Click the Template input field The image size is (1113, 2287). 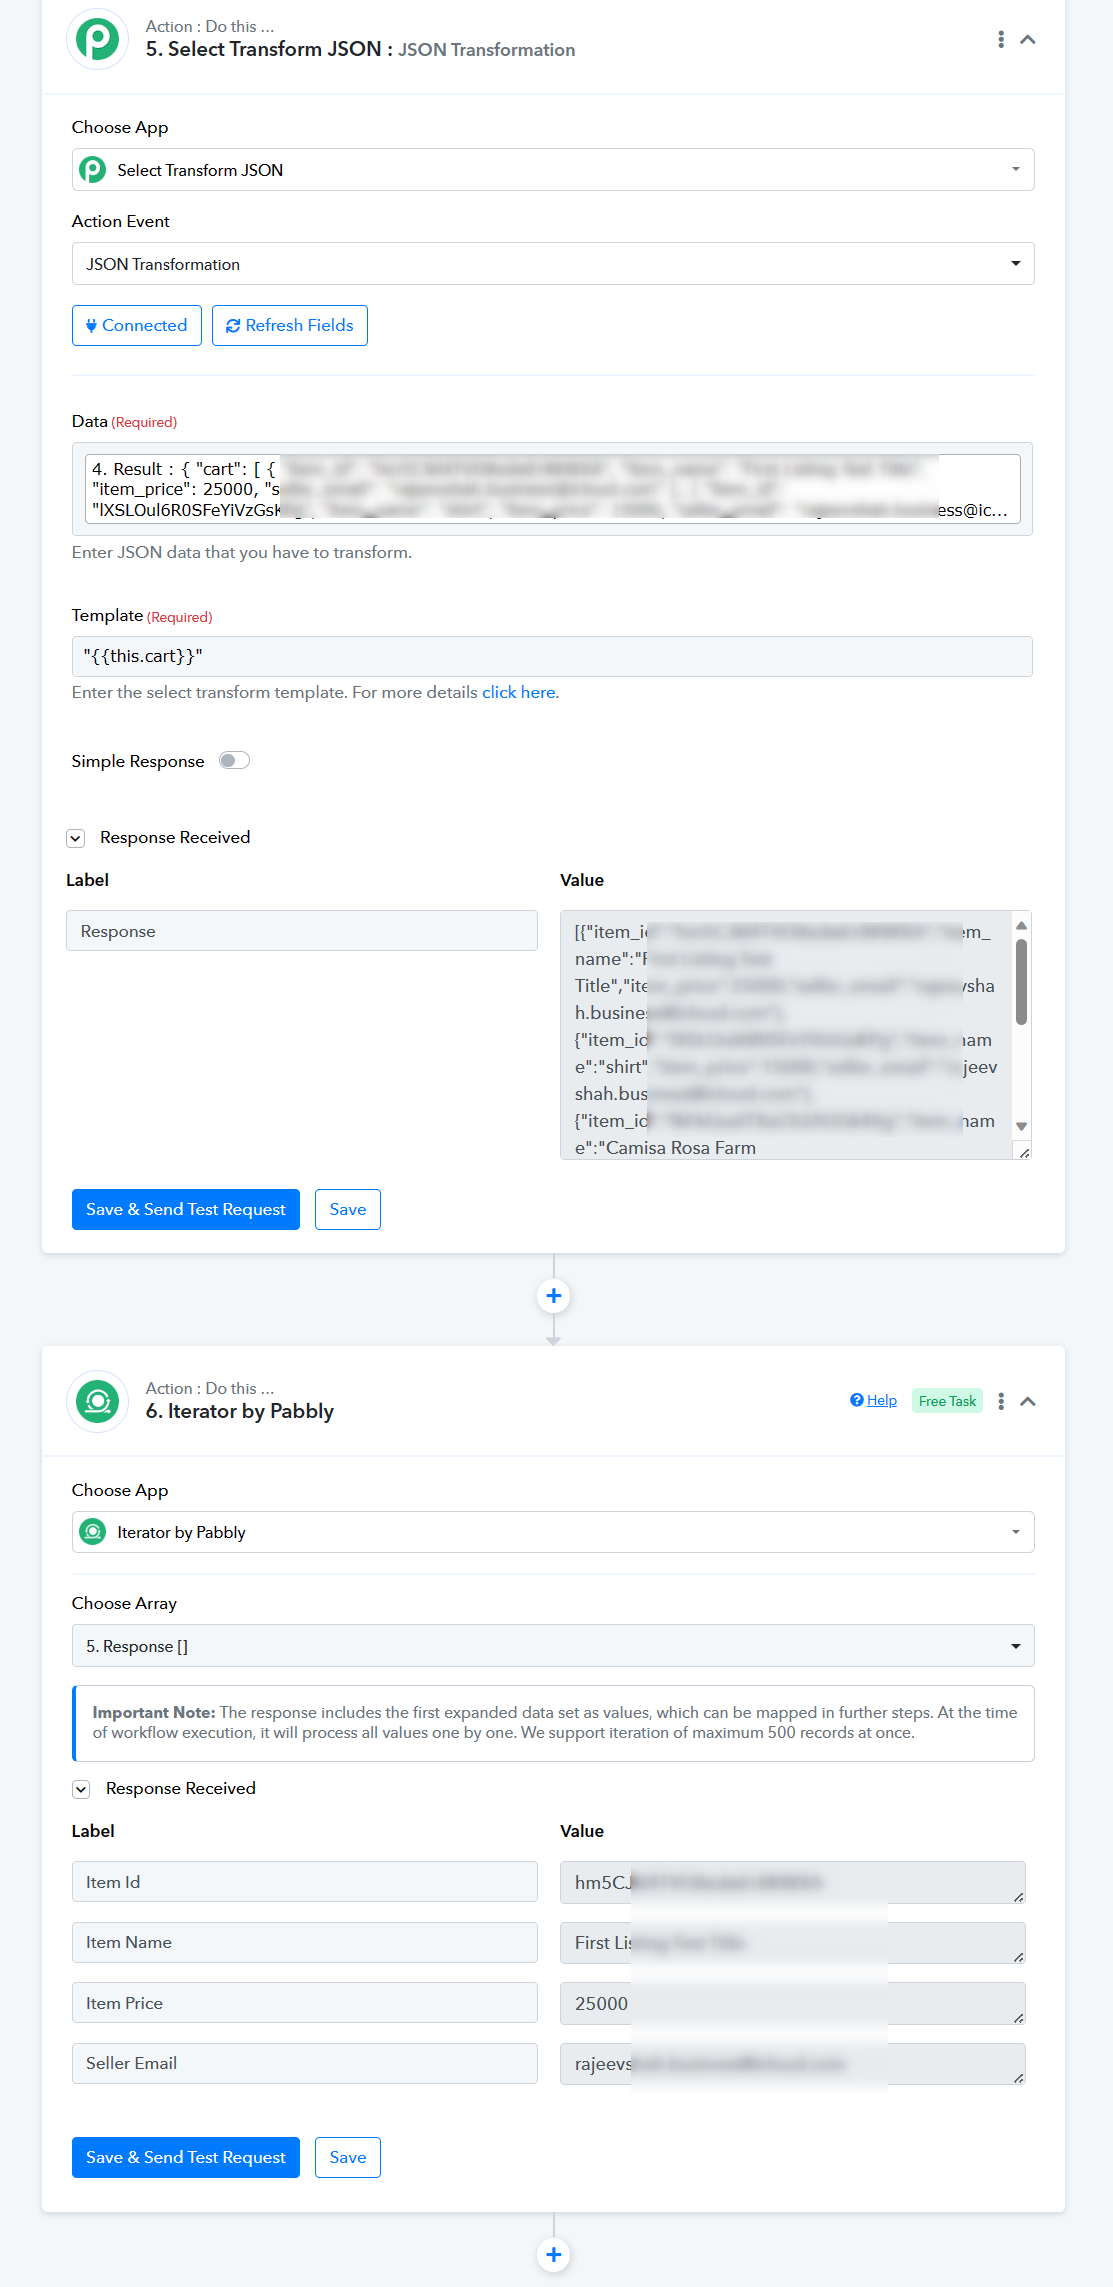pos(552,656)
